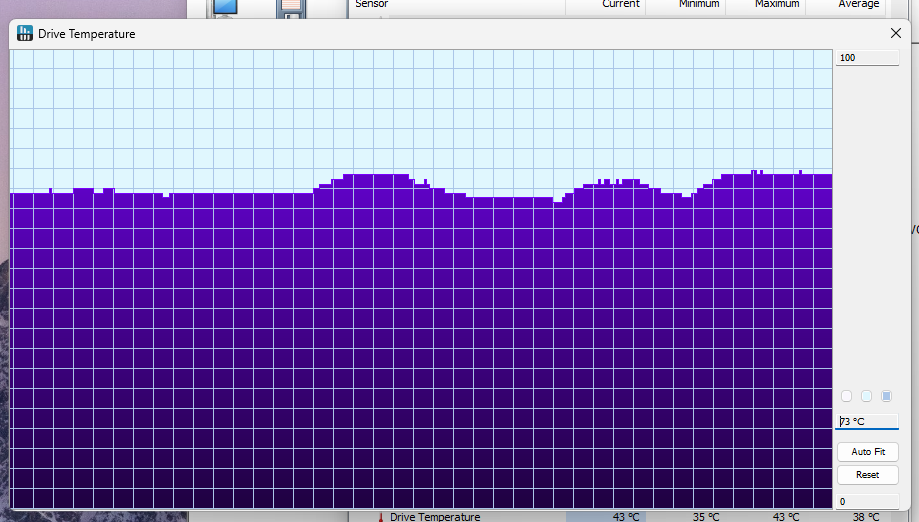Click the graph maximum value field showing 100
The width and height of the screenshot is (919, 522).
pos(867,57)
